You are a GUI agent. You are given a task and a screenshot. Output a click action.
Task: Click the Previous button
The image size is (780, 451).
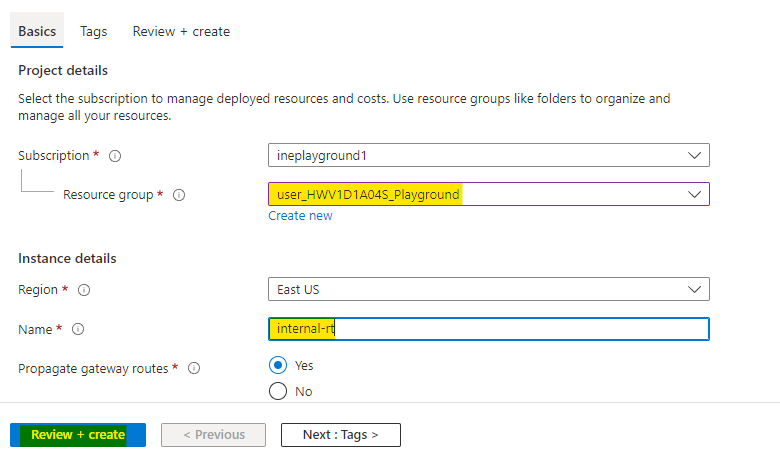coord(213,435)
